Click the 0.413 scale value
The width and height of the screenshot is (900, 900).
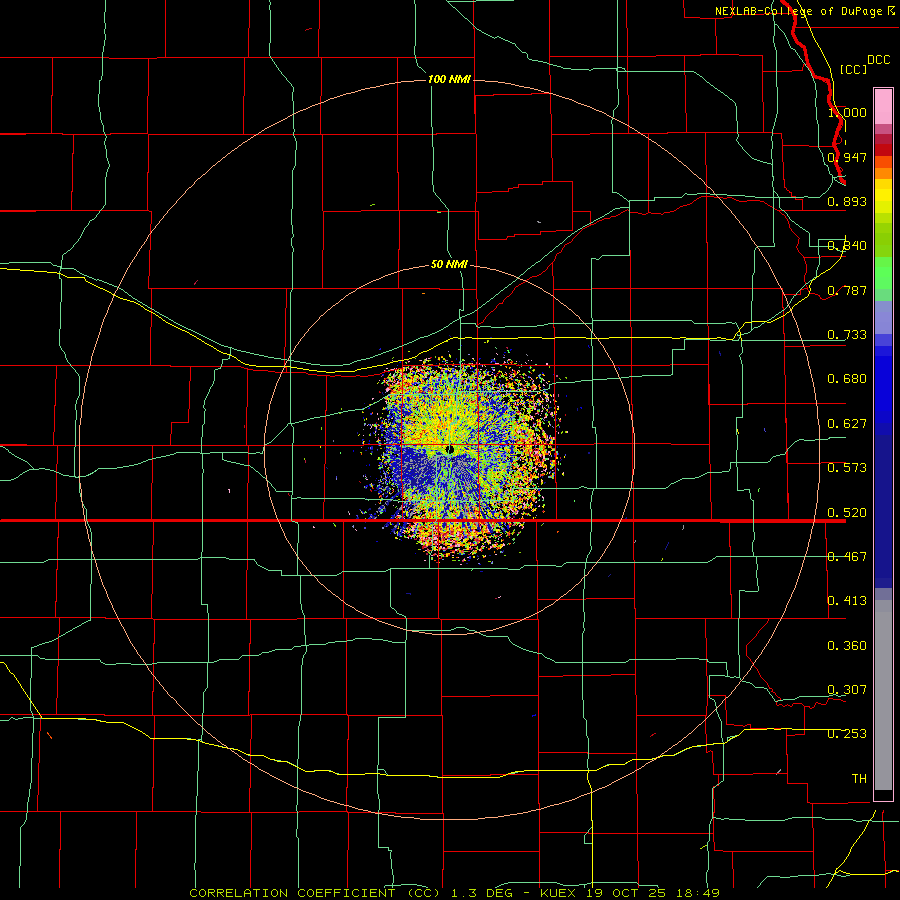847,601
